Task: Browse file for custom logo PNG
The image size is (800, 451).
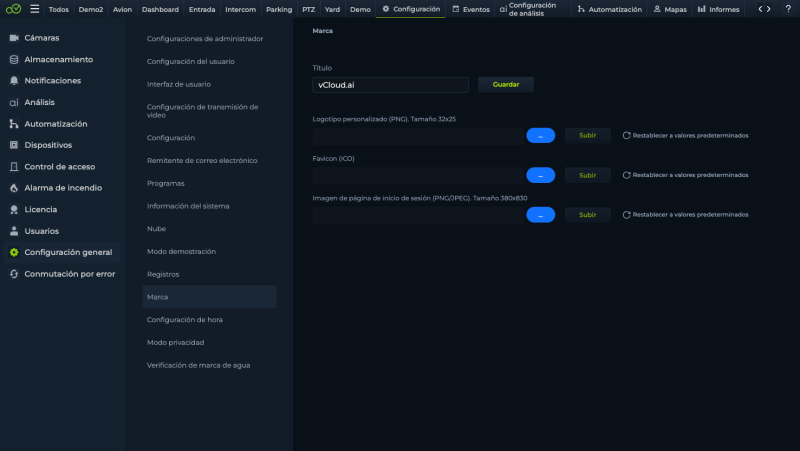Action: [x=540, y=135]
